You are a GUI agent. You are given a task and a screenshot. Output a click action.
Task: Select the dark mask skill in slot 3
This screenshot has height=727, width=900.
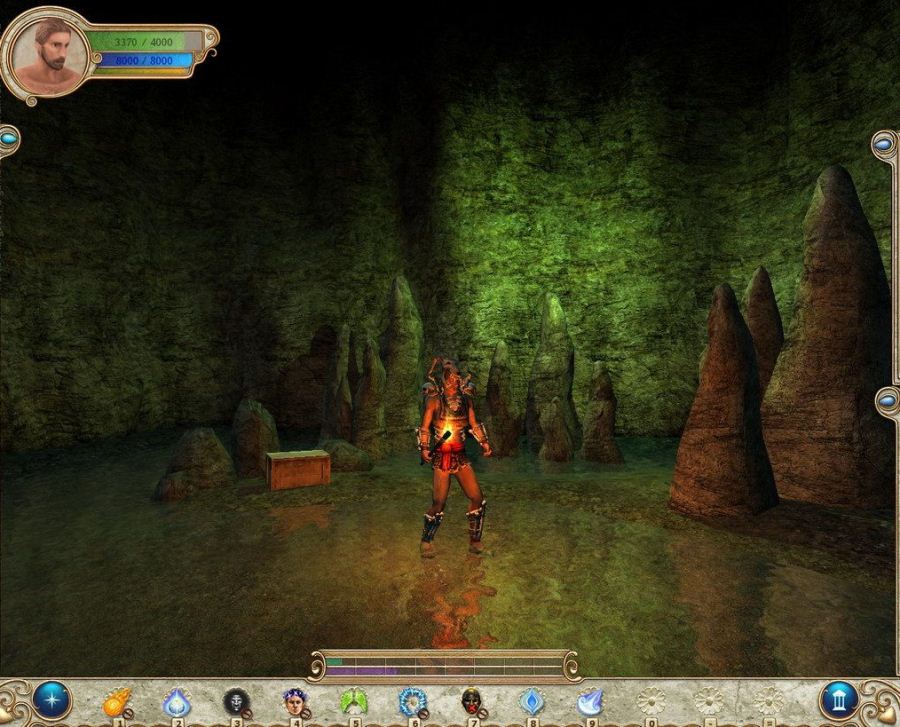[235, 702]
